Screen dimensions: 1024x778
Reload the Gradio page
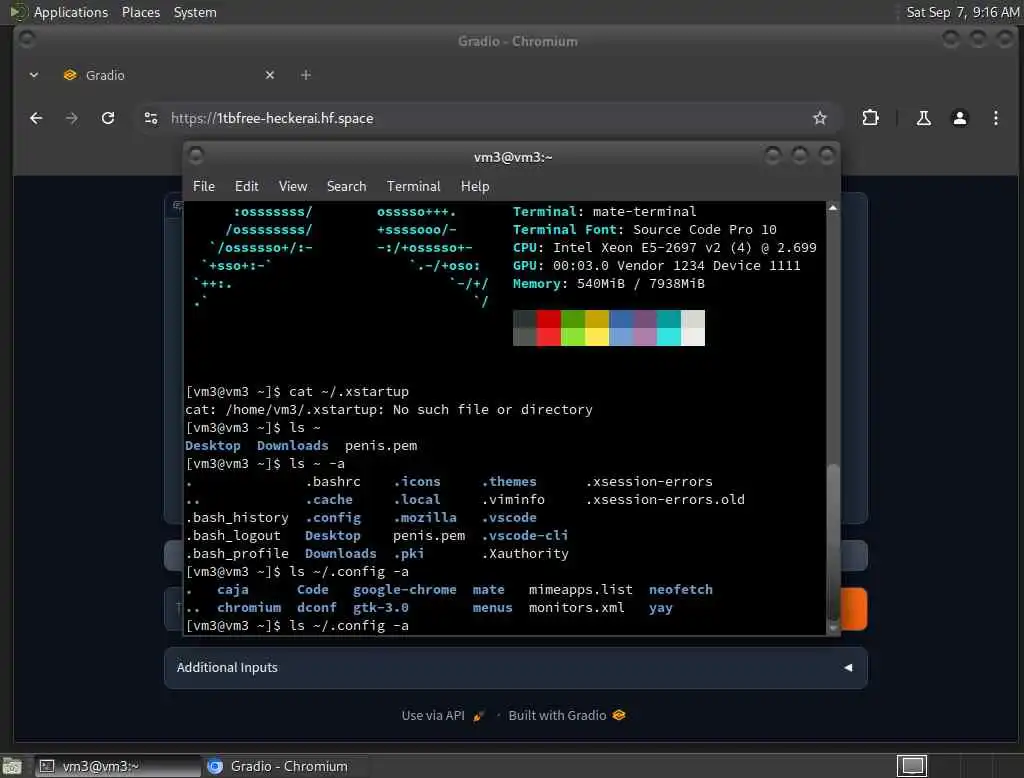tap(108, 118)
